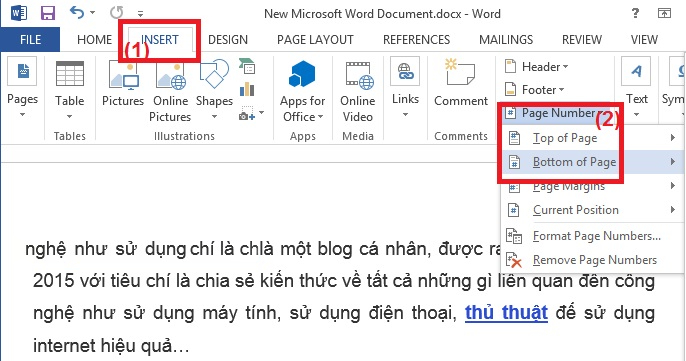Screen dimensions: 686x361
Task: Expand Current Position submenu arrow
Action: click(673, 210)
